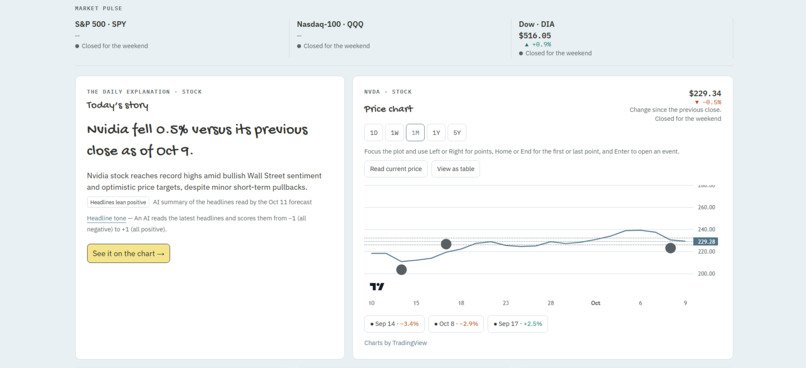Click the $229.34 NVDA price
806x368 pixels.
[705, 93]
